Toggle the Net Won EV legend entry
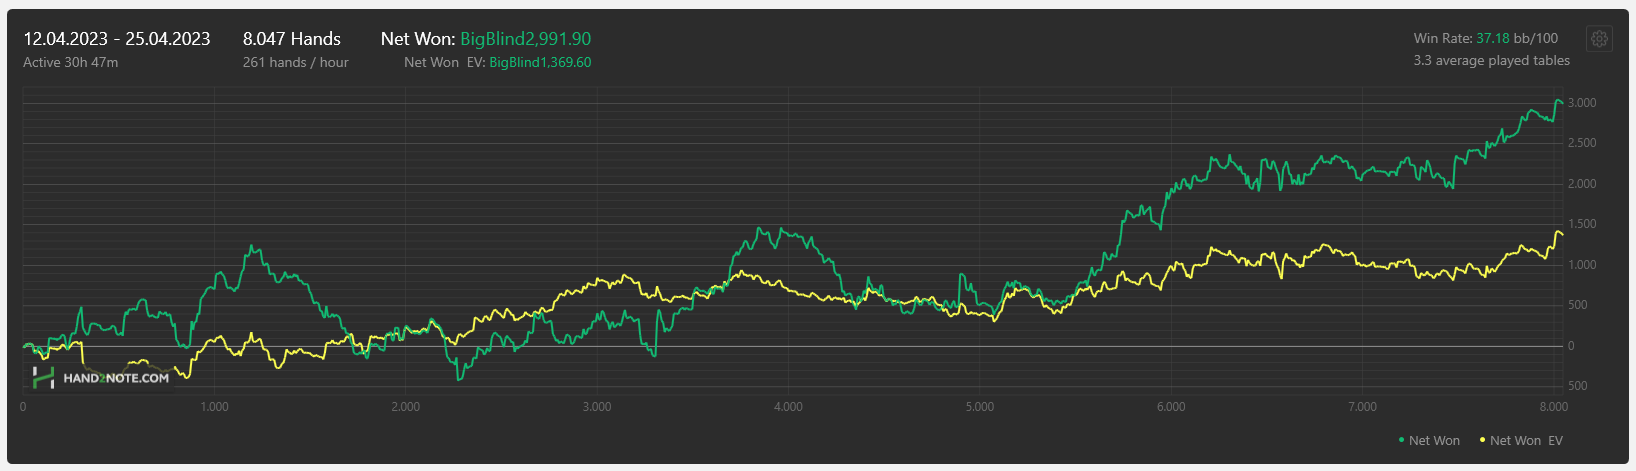Image resolution: width=1636 pixels, height=471 pixels. (1521, 440)
